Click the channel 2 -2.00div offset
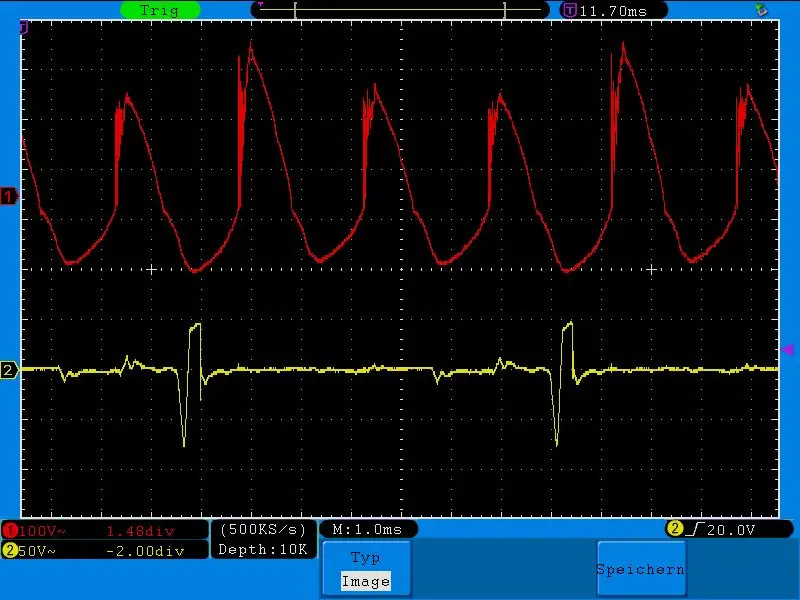The image size is (800, 600). tap(145, 550)
